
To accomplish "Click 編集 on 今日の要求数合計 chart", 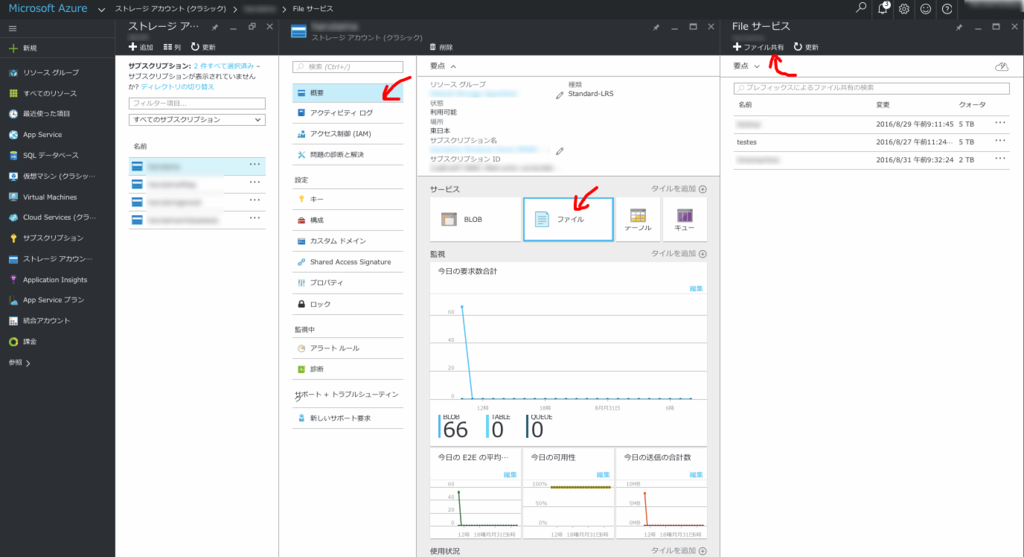I will click(x=696, y=289).
